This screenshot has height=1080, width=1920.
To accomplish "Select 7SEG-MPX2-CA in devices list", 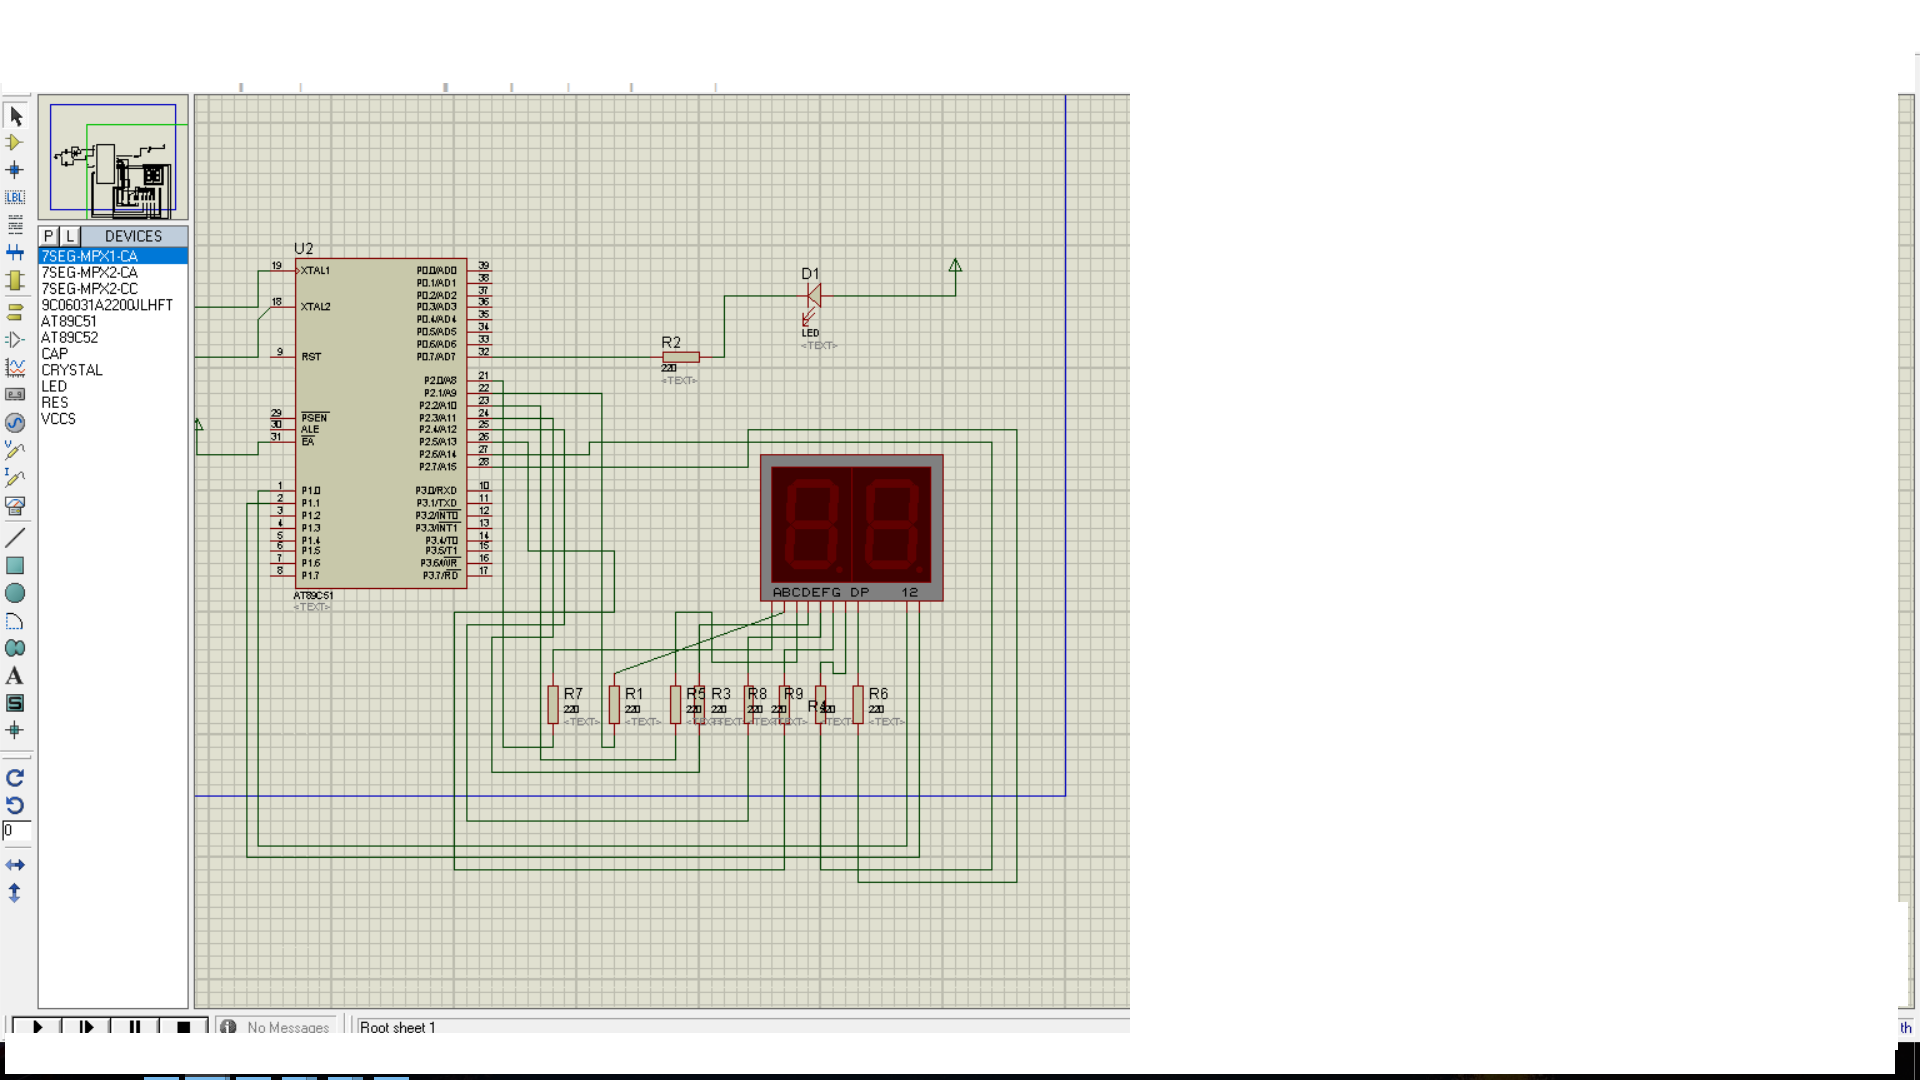I will [x=113, y=272].
